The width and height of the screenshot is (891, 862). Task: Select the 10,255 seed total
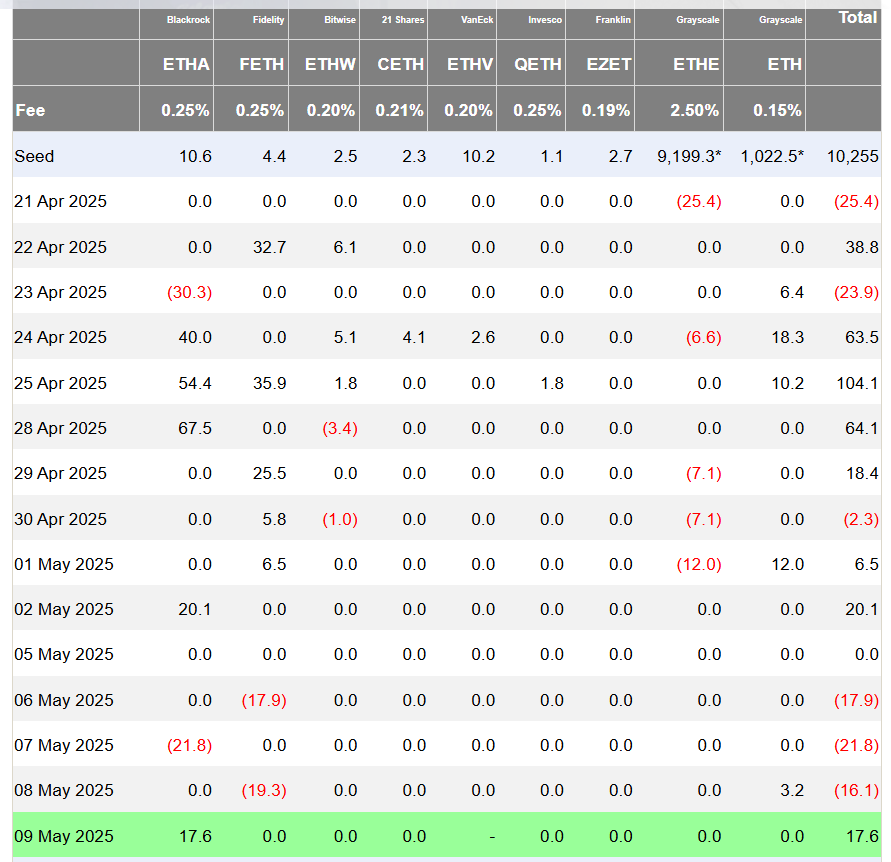click(x=853, y=156)
